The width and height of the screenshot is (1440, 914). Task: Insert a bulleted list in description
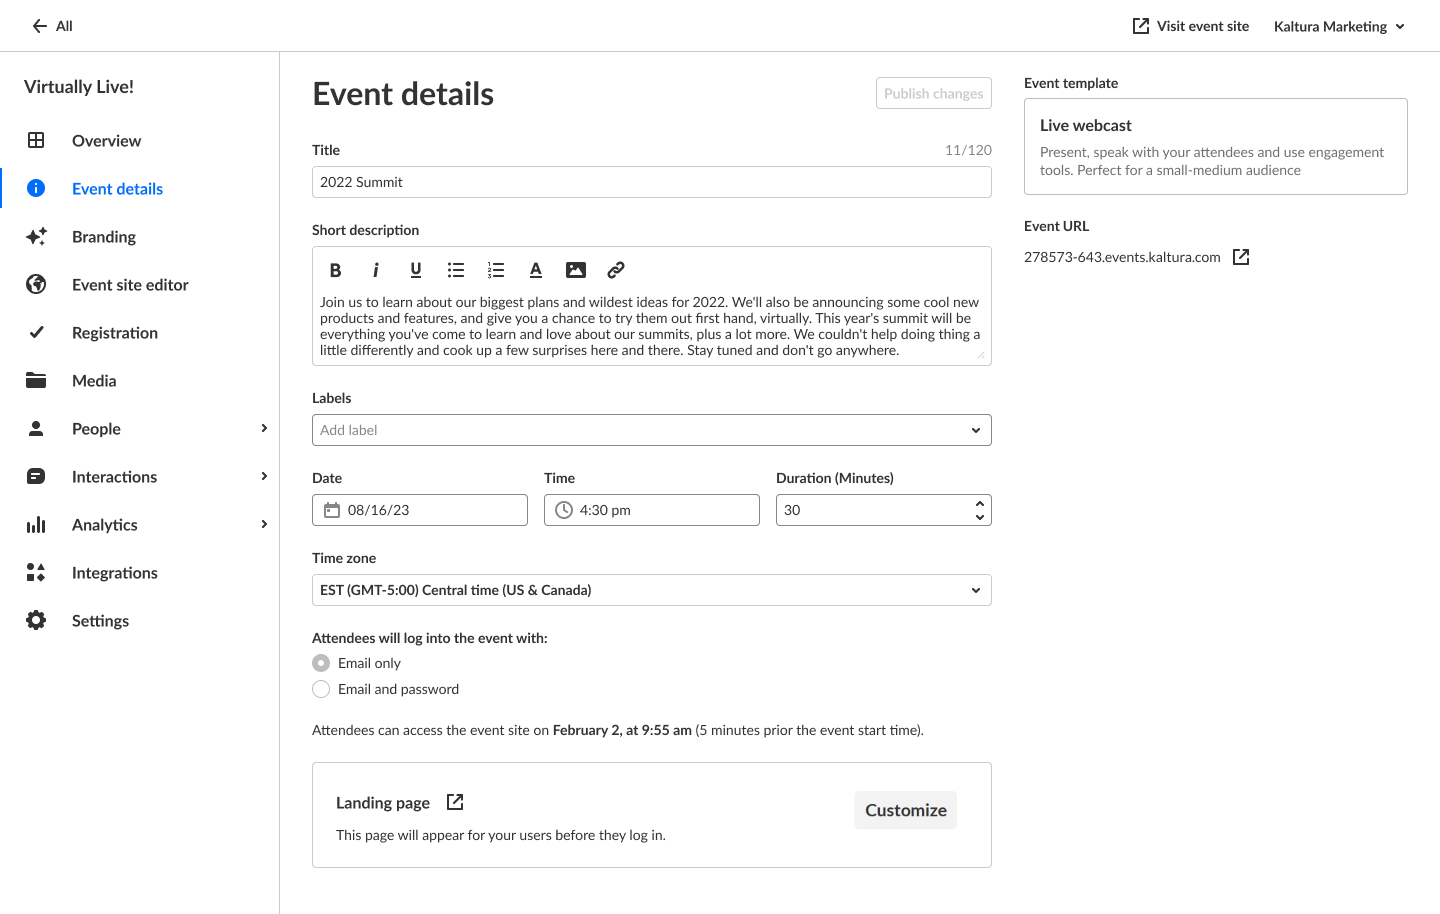(456, 270)
